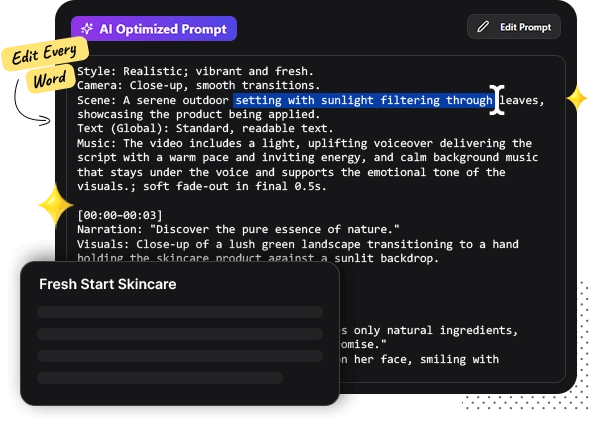Click the 'Text (Global): Standard' line
The width and height of the screenshot is (589, 422).
(x=205, y=129)
